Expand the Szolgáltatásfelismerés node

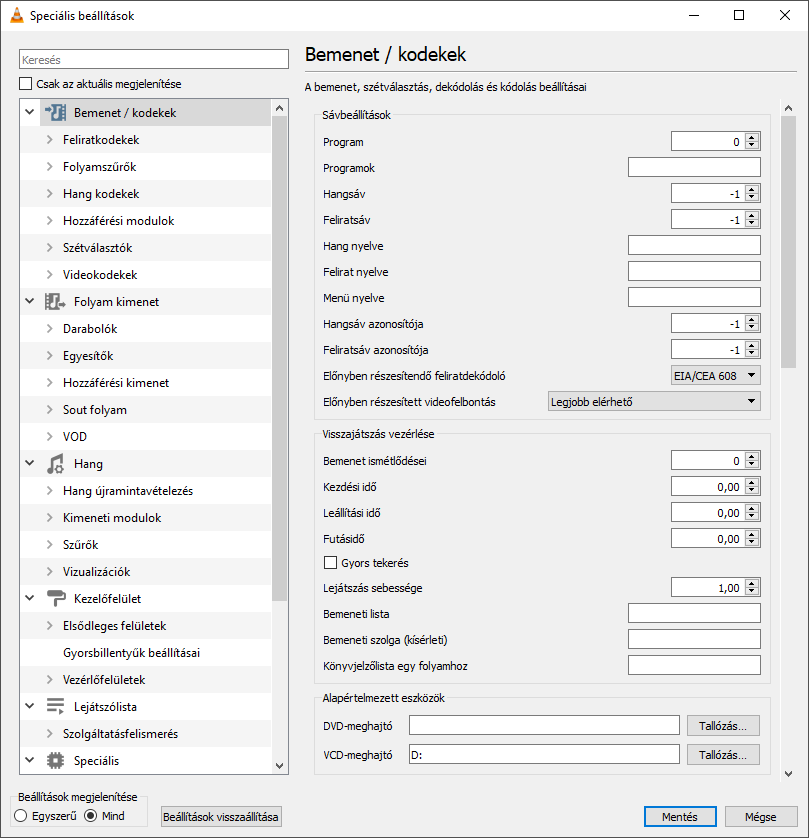click(x=50, y=733)
